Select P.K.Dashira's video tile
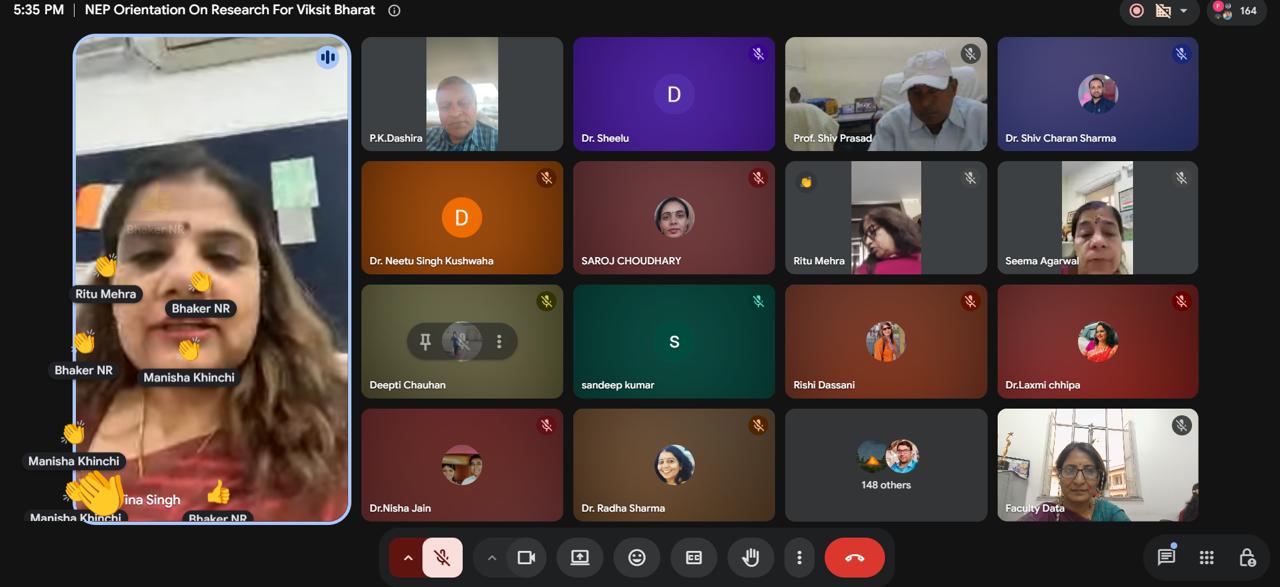 click(462, 94)
